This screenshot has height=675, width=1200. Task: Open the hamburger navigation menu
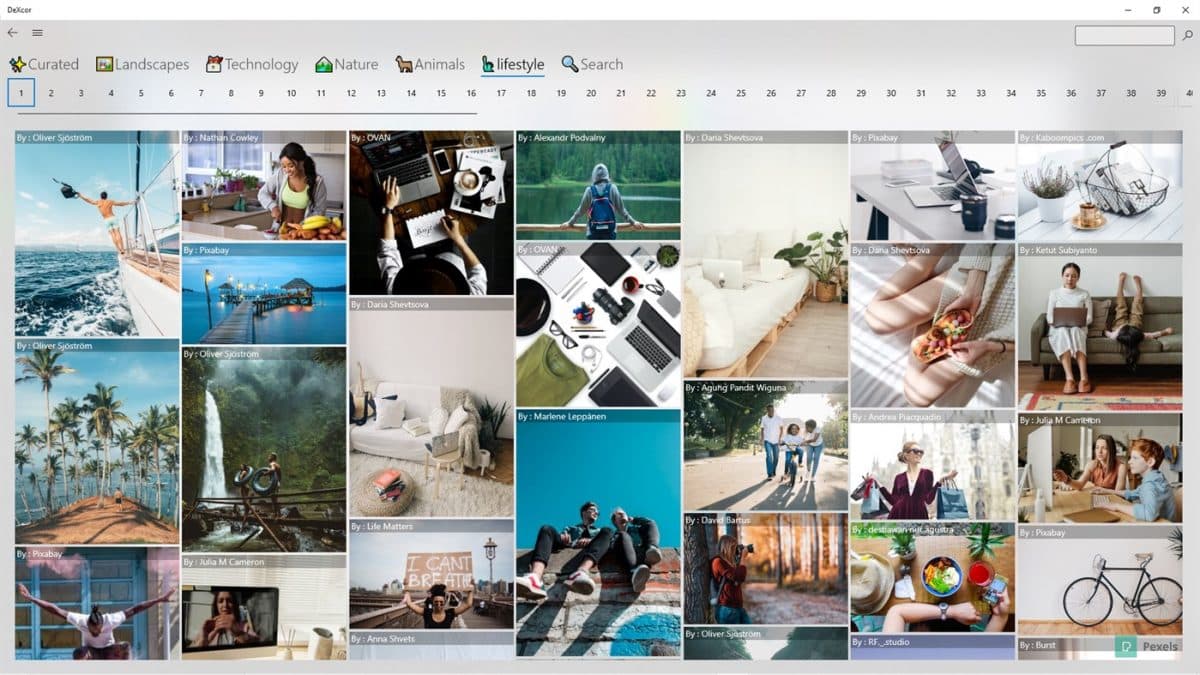pyautogui.click(x=37, y=31)
